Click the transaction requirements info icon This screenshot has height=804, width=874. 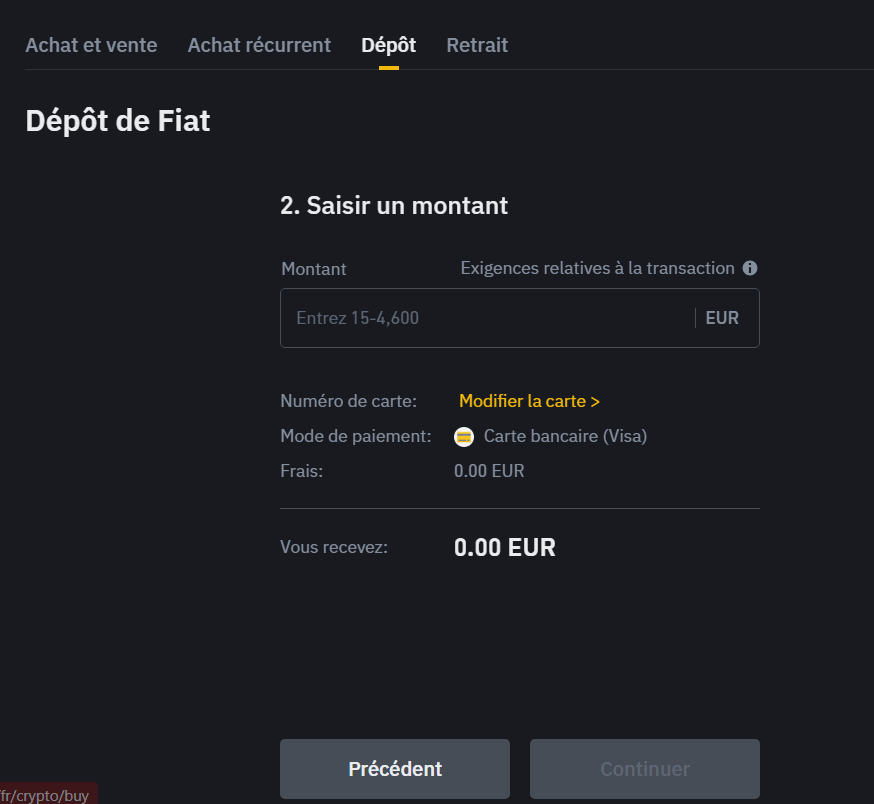click(x=750, y=268)
